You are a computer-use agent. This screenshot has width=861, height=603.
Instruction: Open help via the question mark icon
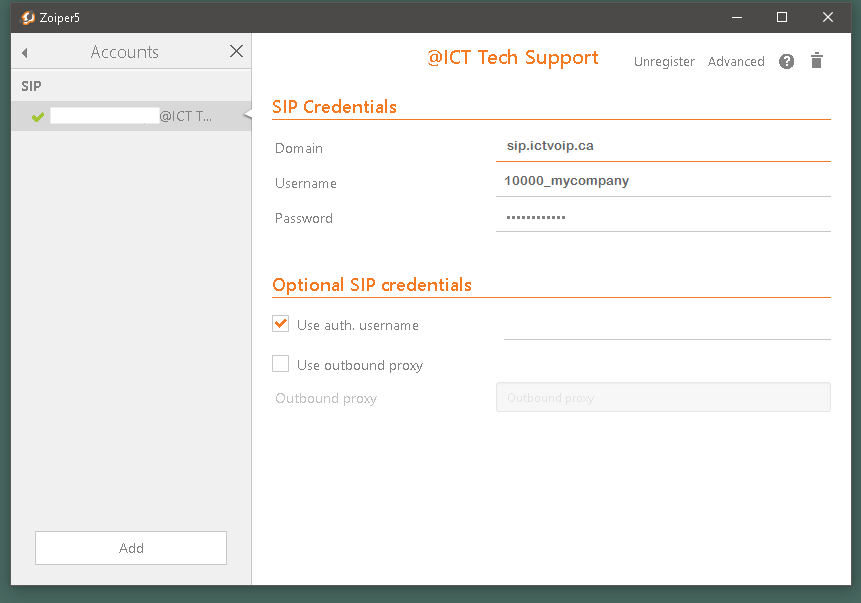[x=786, y=61]
